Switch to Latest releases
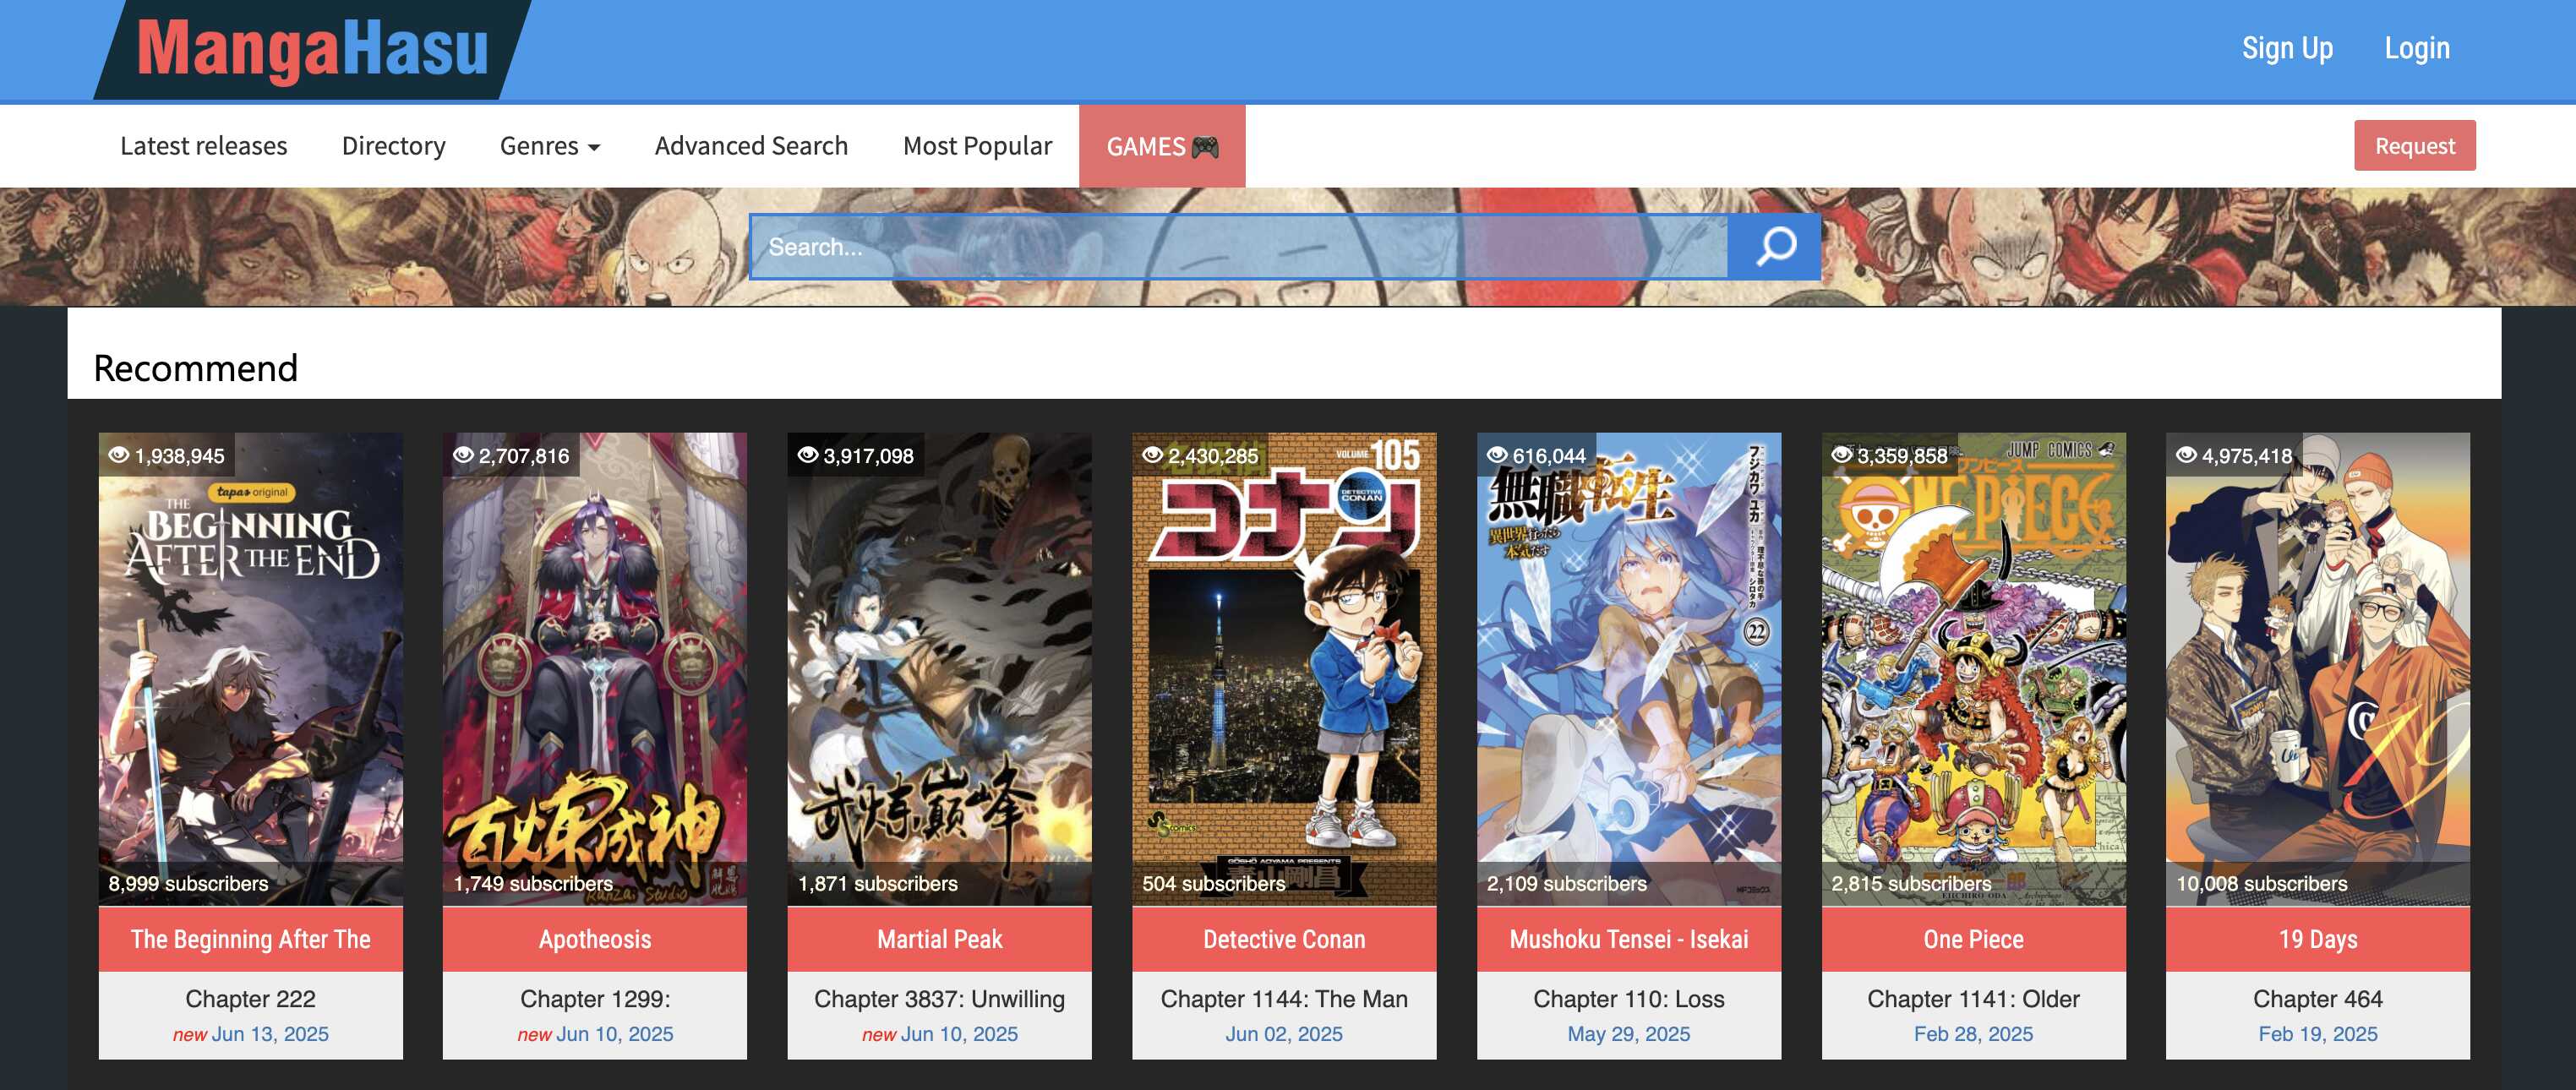 point(202,145)
